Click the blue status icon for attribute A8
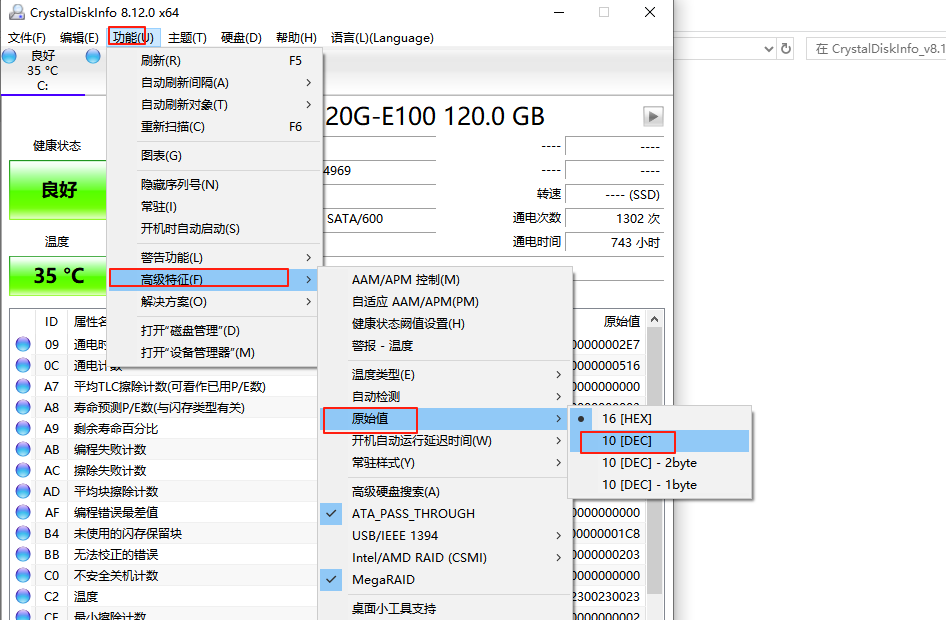The width and height of the screenshot is (946, 620). click(23, 408)
